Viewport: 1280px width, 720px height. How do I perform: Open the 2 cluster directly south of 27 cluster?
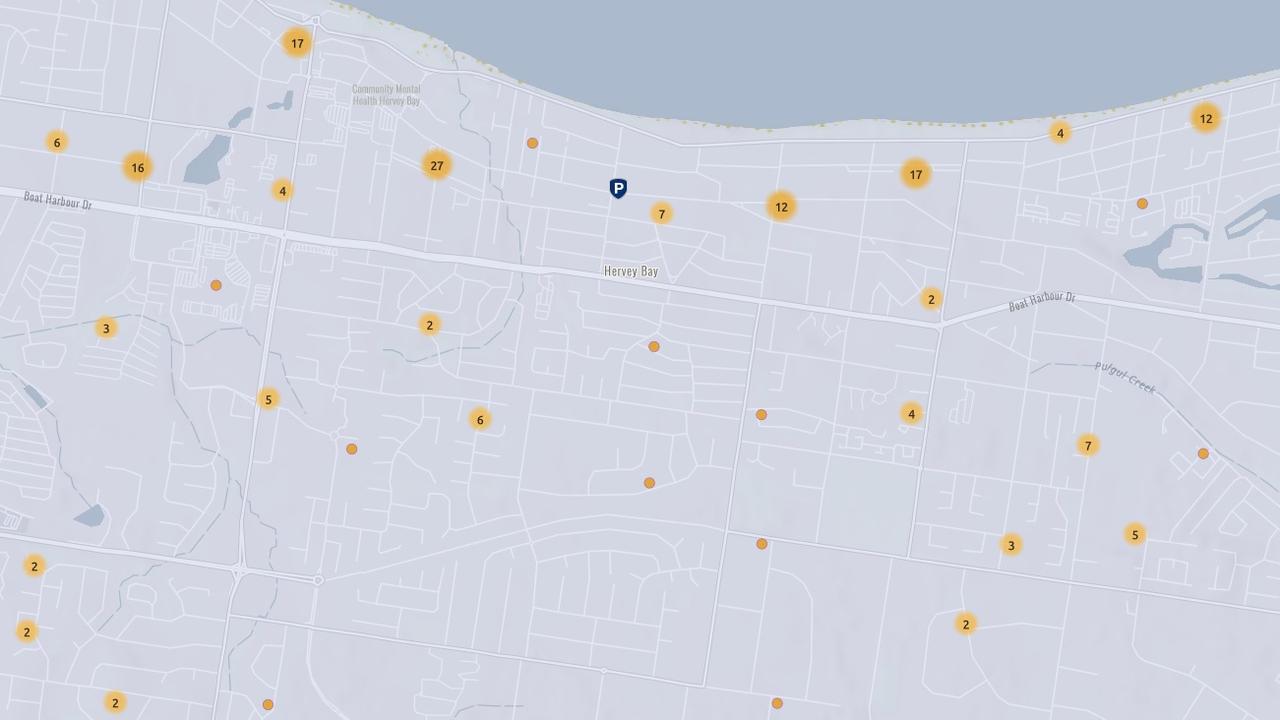click(x=430, y=324)
